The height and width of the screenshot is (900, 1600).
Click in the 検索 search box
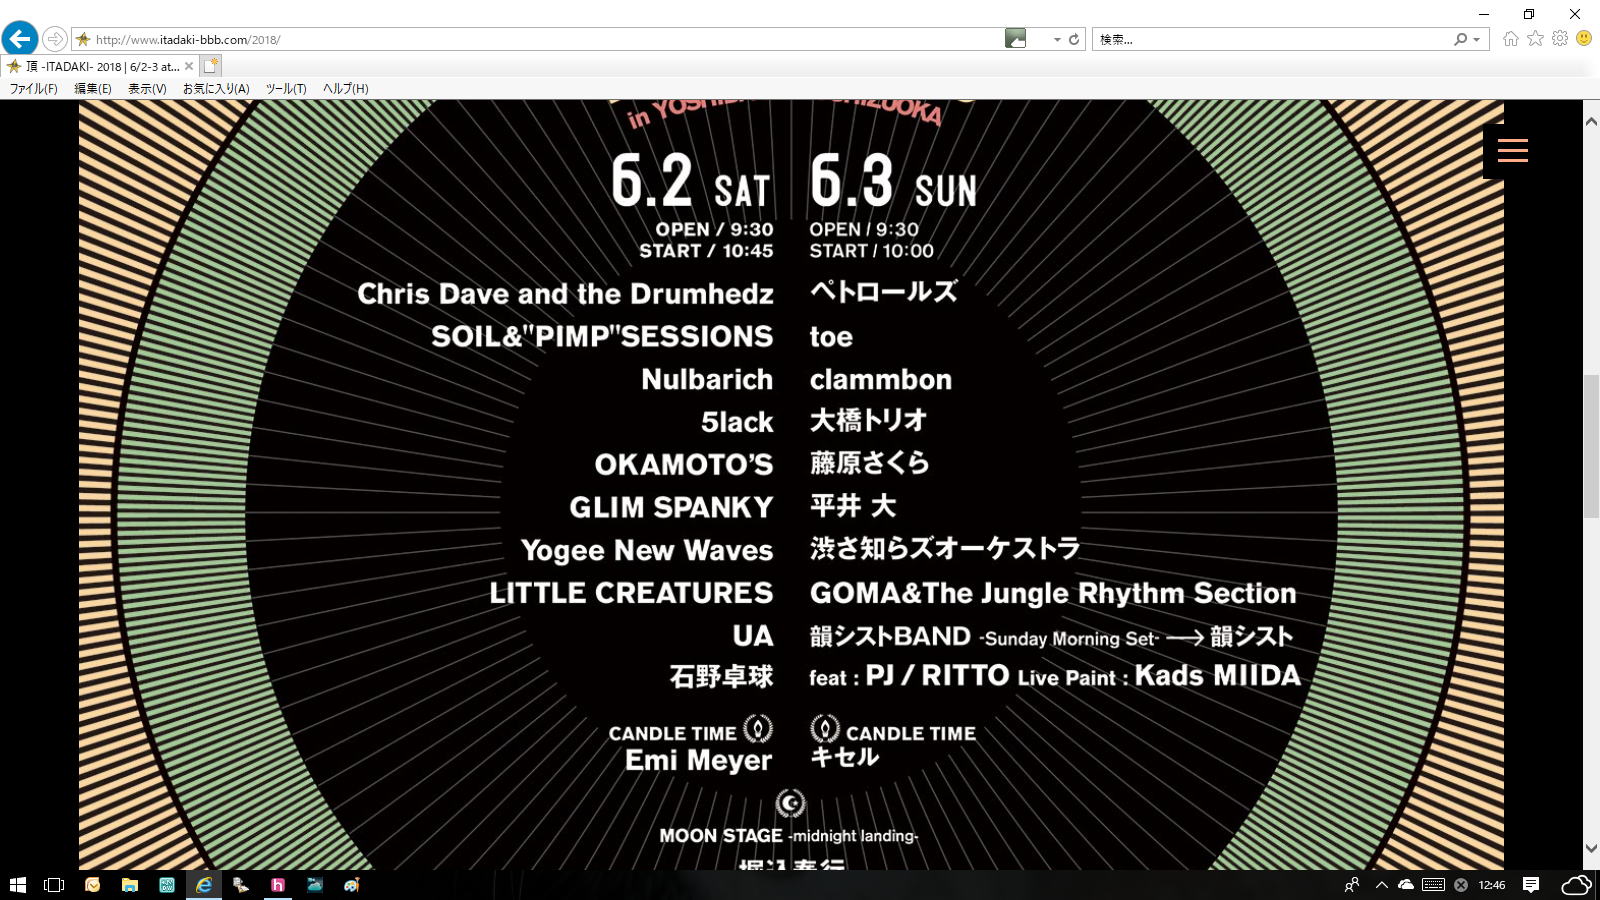point(1270,39)
